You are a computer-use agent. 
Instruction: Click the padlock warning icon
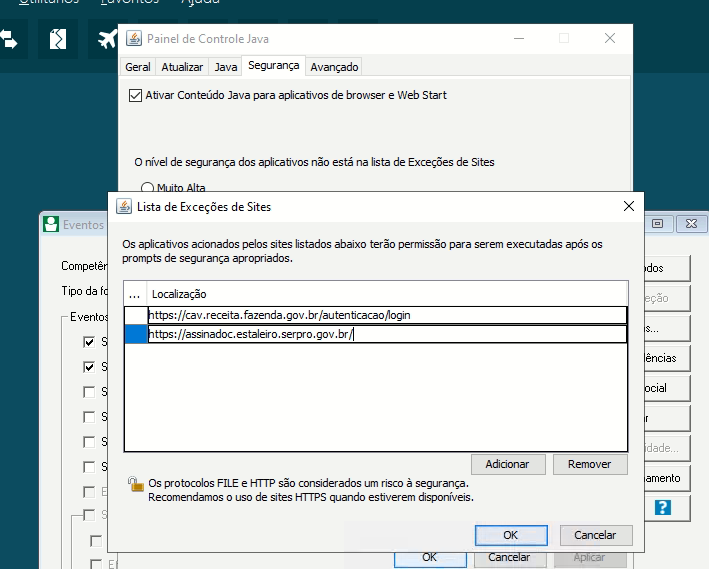pyautogui.click(x=135, y=484)
